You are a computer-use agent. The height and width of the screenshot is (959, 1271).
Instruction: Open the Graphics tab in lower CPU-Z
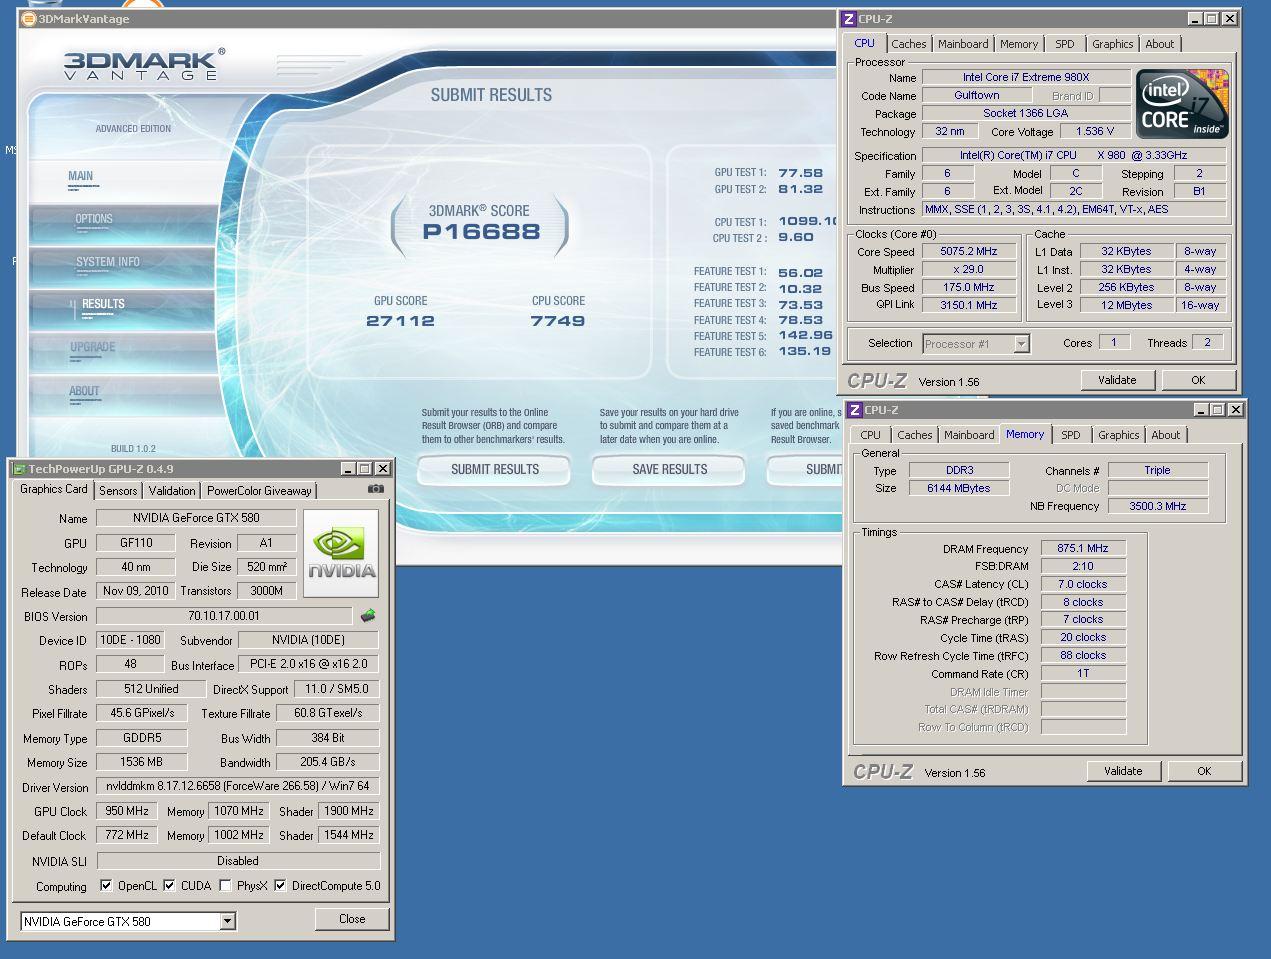pyautogui.click(x=1119, y=435)
